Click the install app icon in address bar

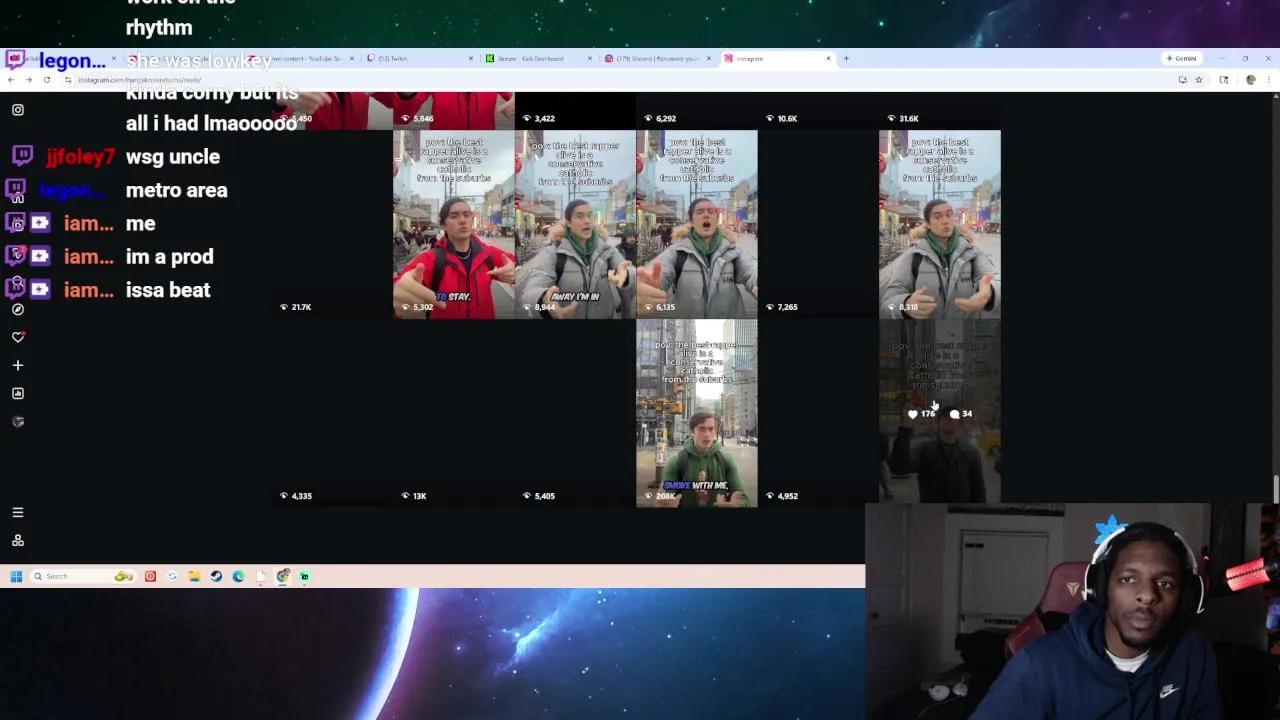tap(1182, 80)
